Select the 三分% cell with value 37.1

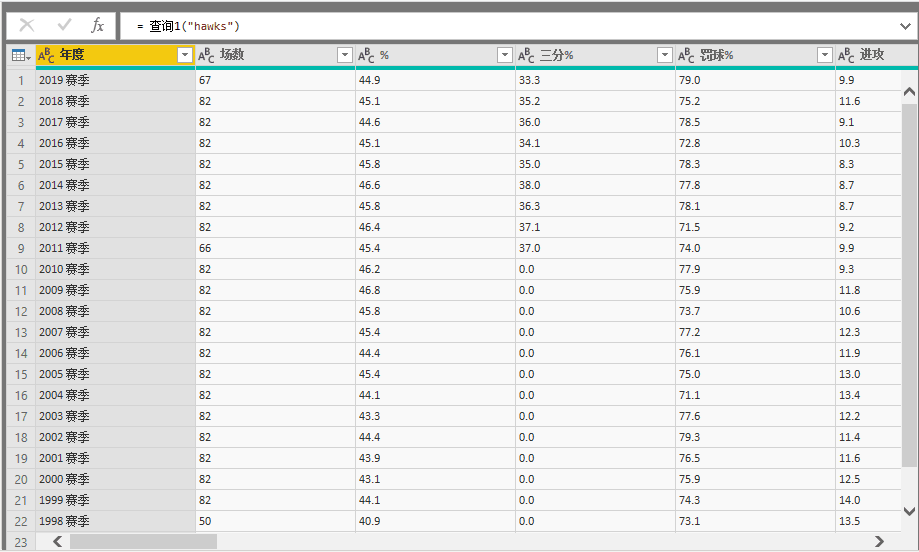point(595,227)
